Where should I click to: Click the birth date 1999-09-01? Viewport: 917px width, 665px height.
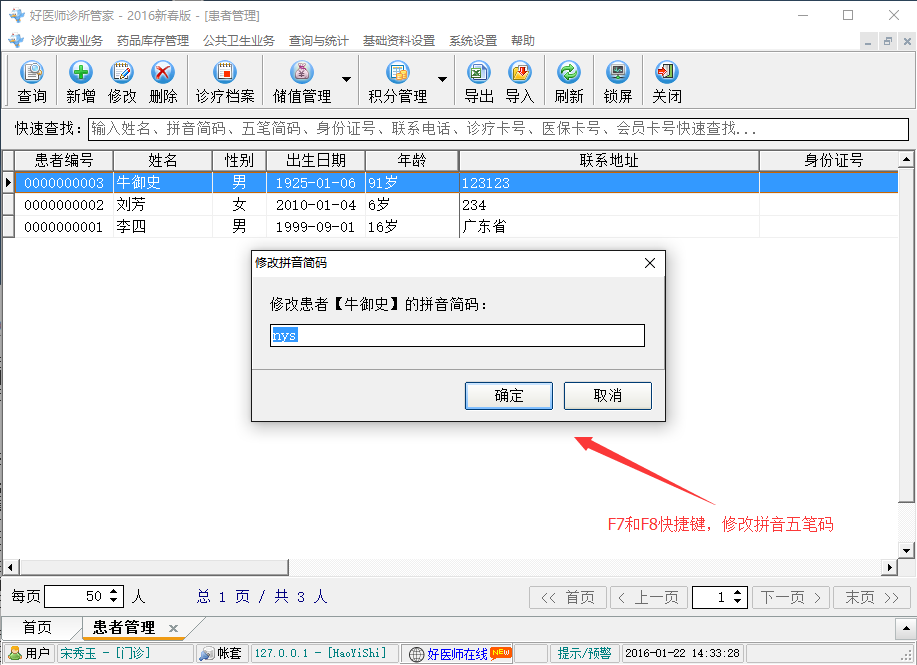[x=316, y=227]
